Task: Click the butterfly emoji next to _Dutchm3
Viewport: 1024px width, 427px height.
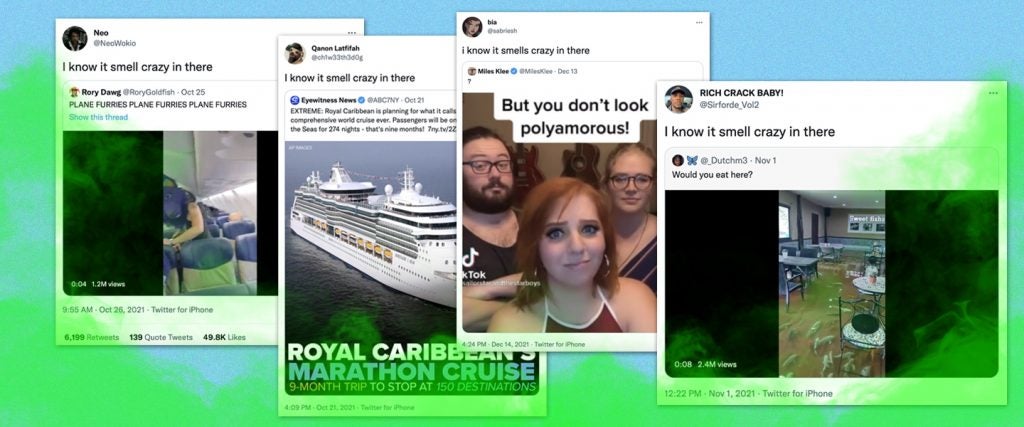Action: tap(691, 160)
